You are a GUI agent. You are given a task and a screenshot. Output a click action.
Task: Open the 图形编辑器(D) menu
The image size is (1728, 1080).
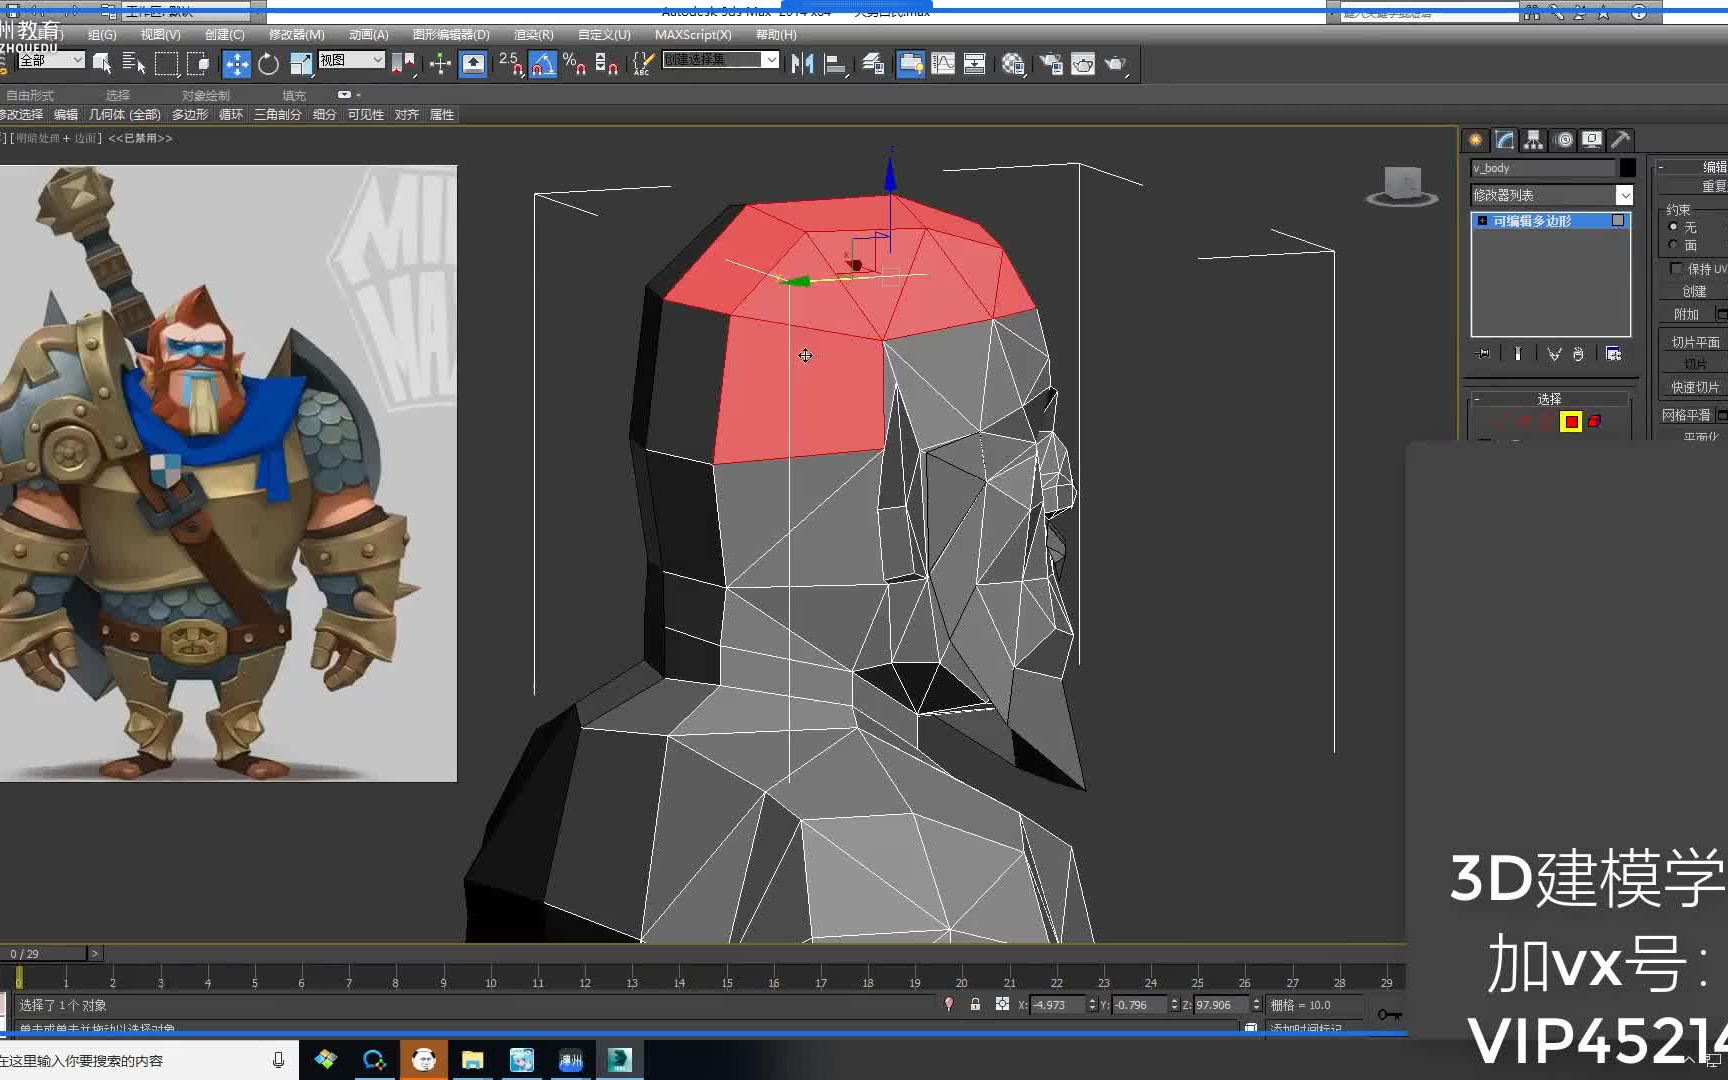(x=451, y=35)
